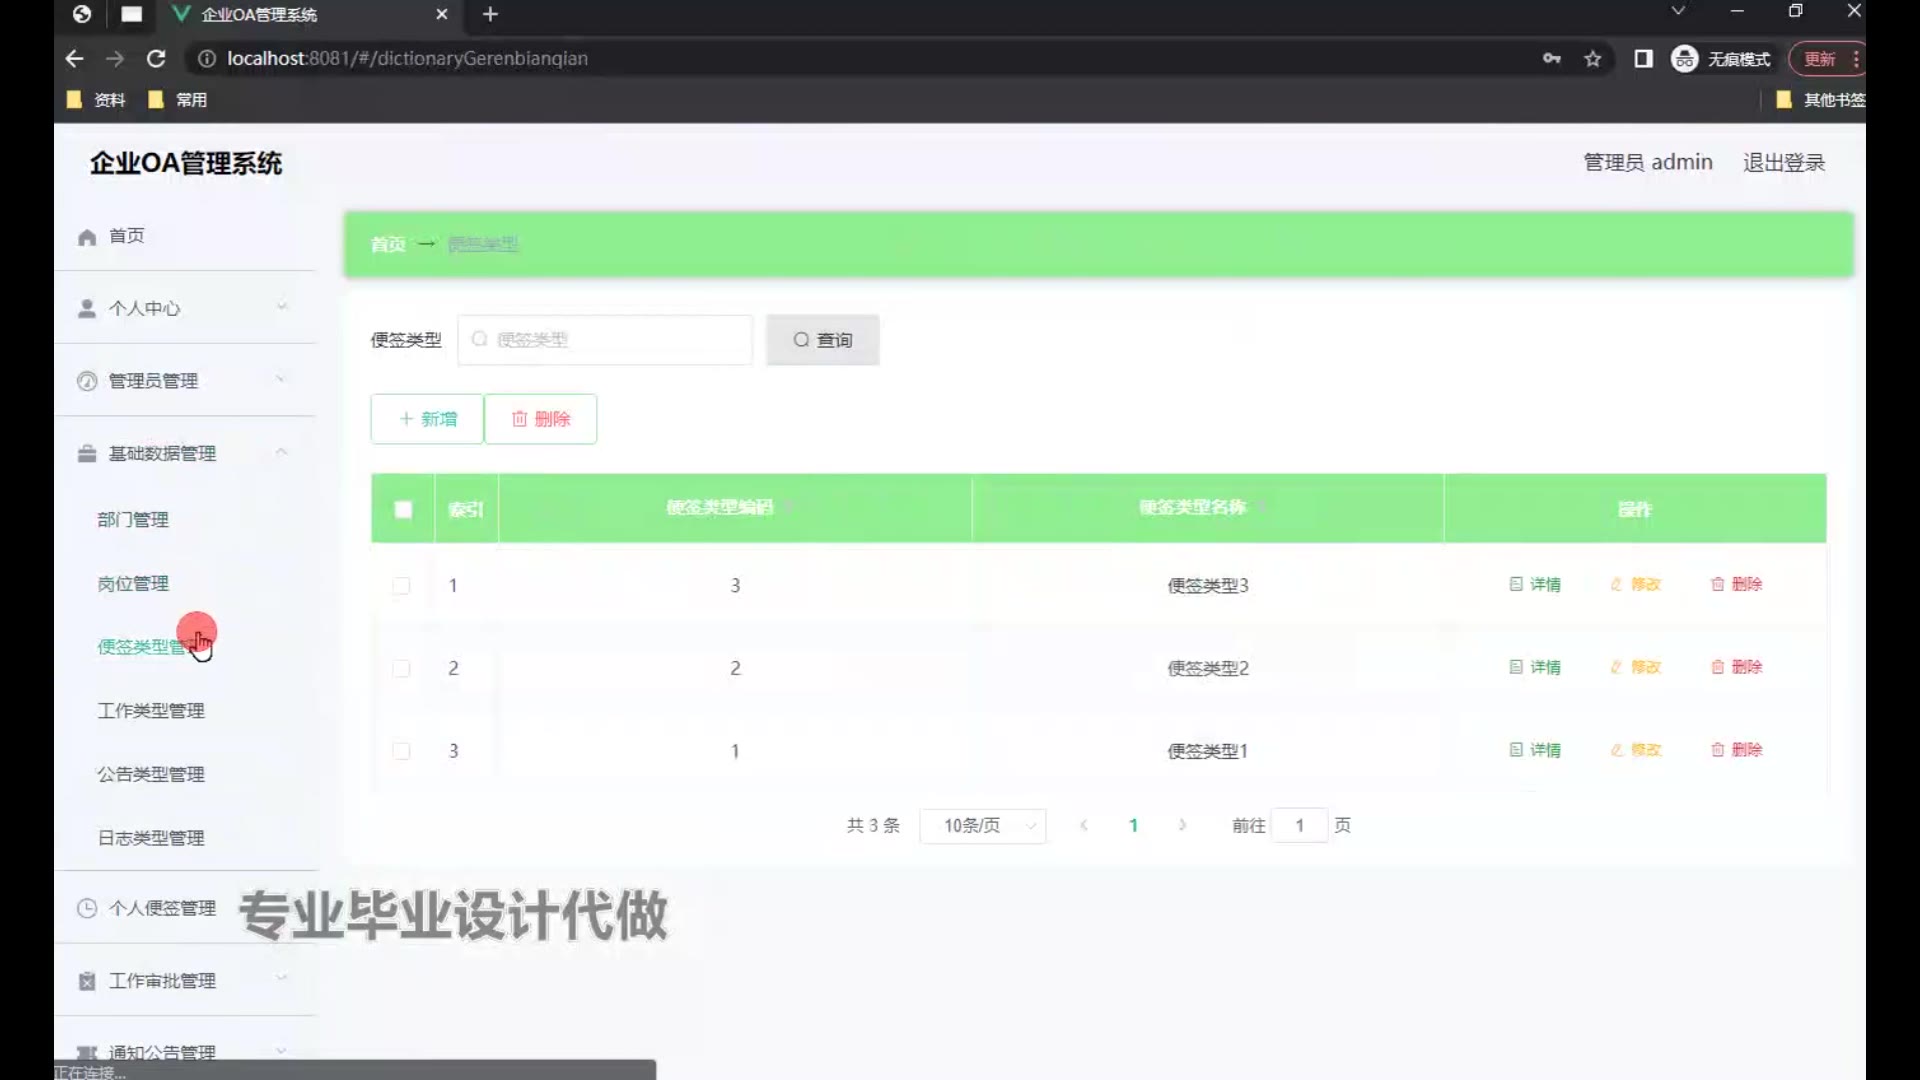Click the person icon beside 个人中心

(x=87, y=309)
